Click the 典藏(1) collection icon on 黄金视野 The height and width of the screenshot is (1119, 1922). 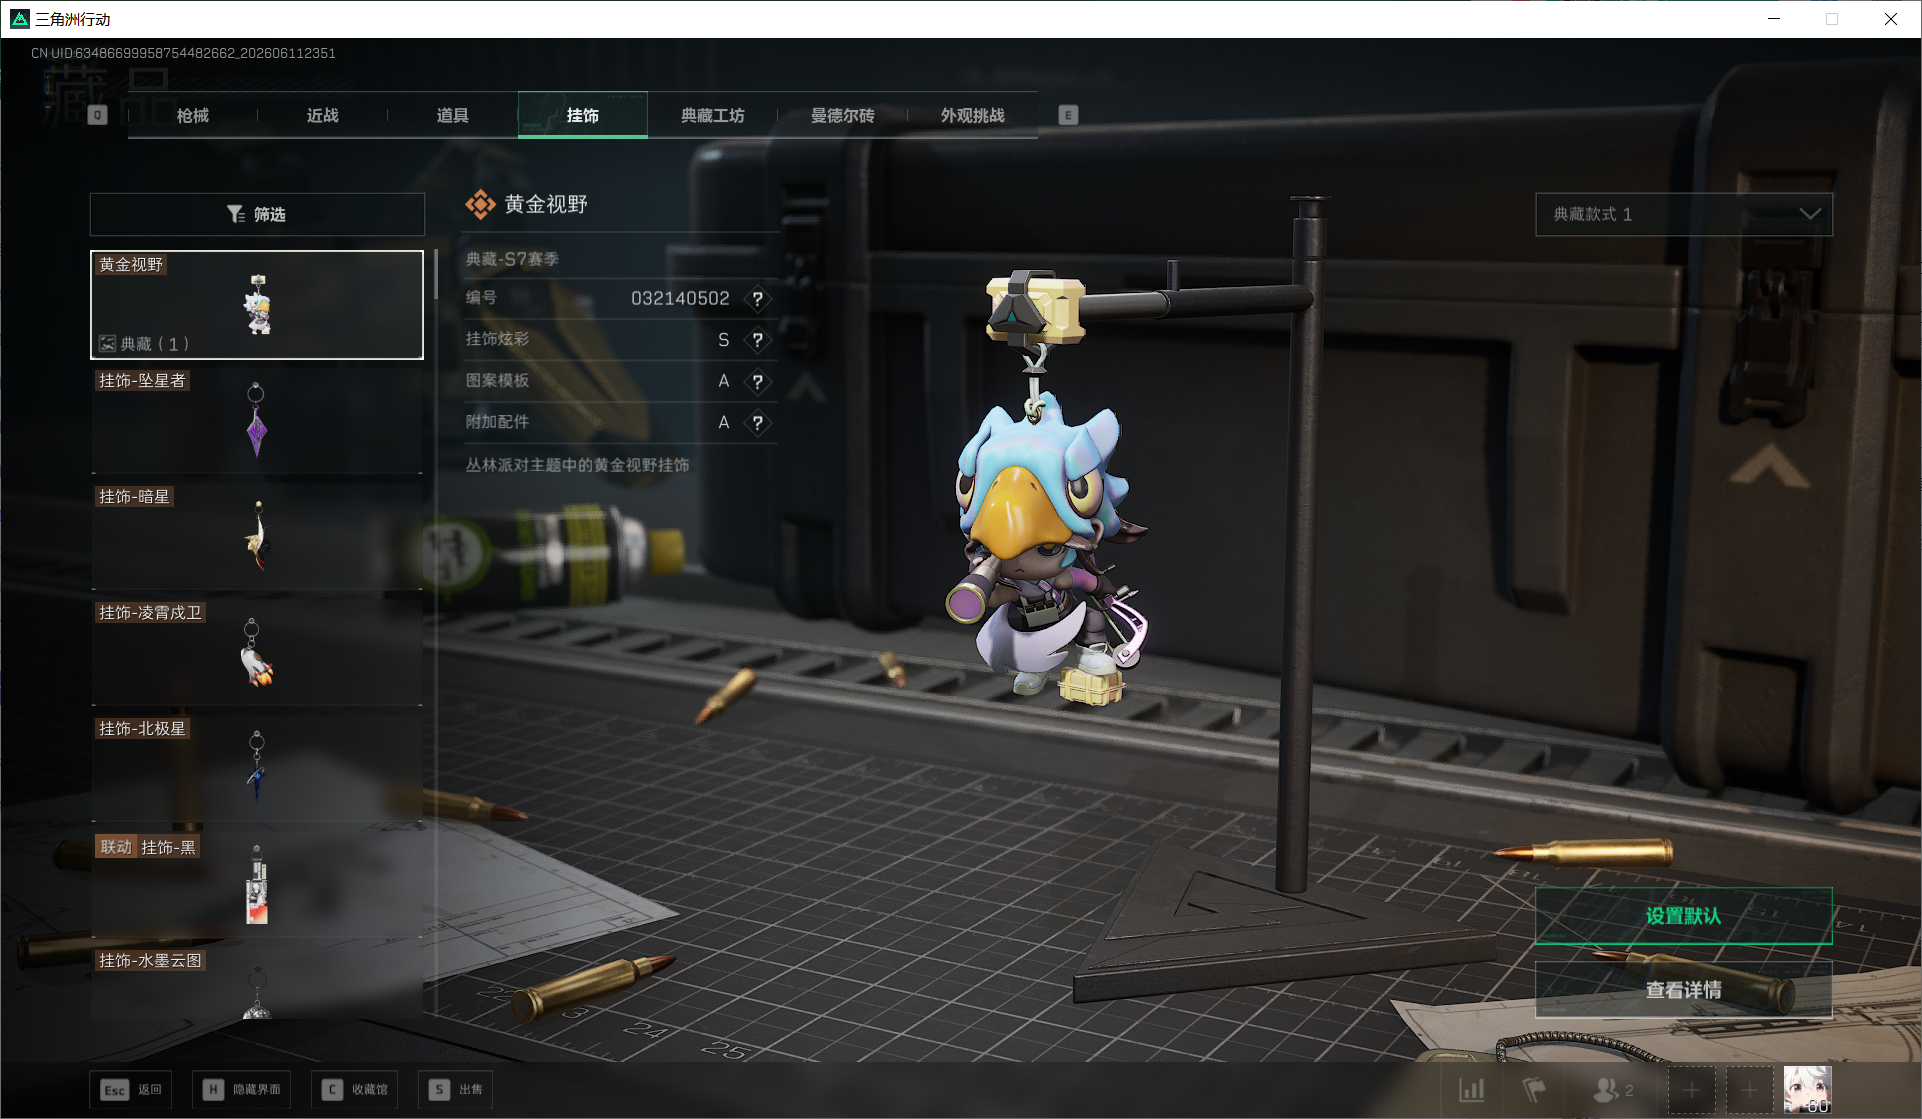point(107,344)
